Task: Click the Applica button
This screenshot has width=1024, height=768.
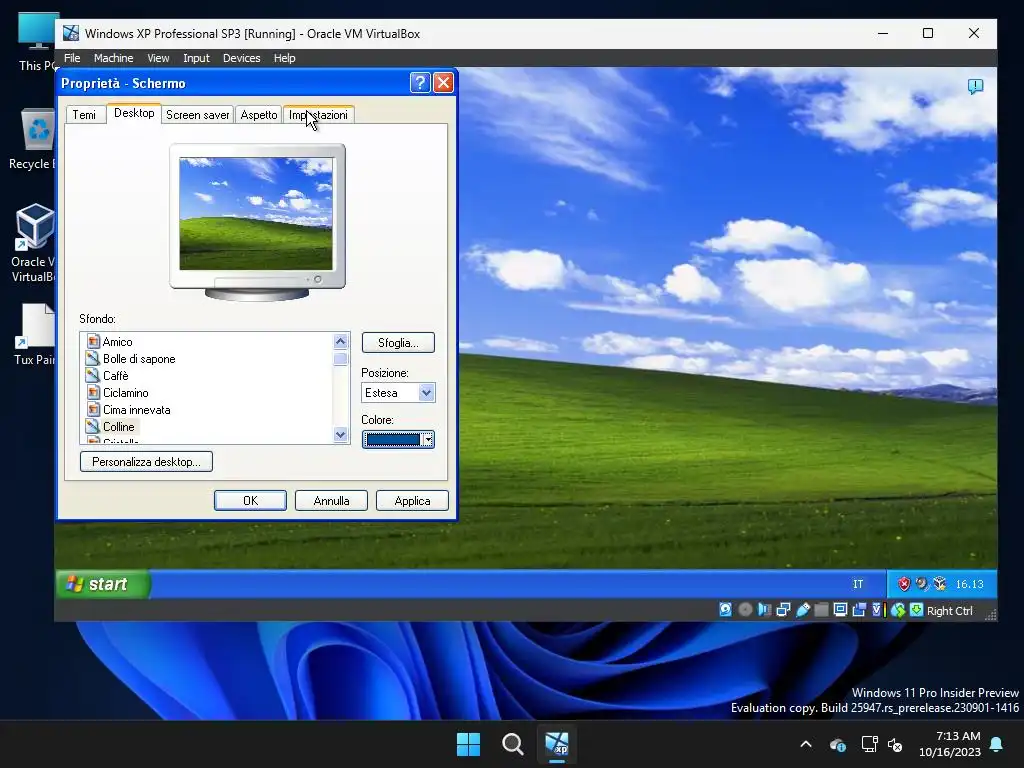Action: tap(412, 501)
